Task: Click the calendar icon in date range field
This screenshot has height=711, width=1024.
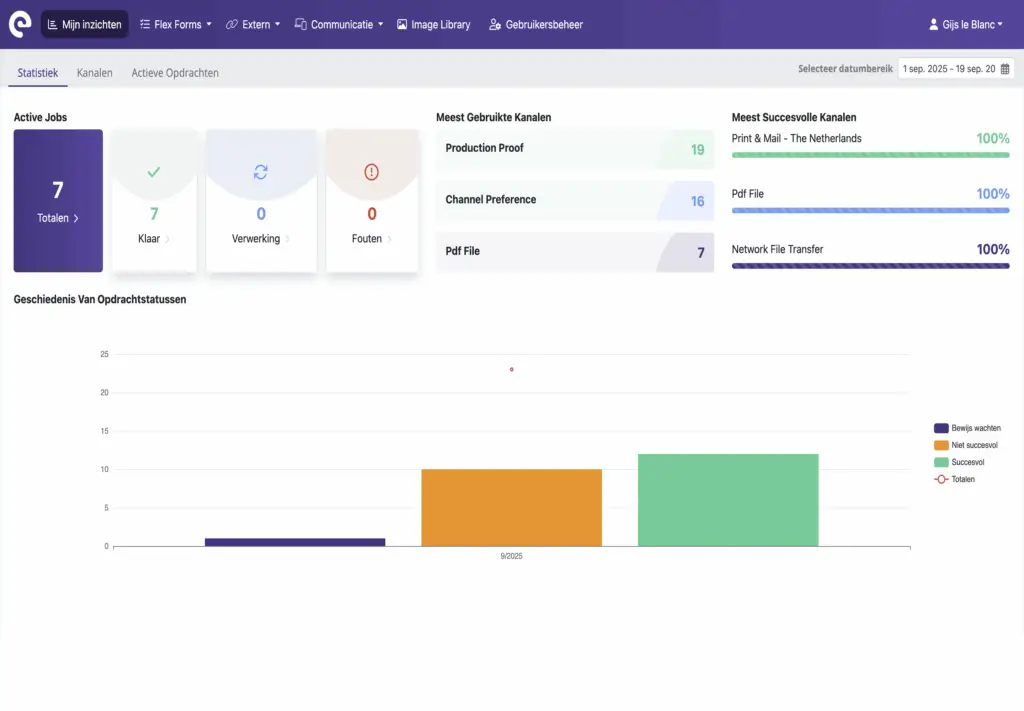Action: [1005, 69]
